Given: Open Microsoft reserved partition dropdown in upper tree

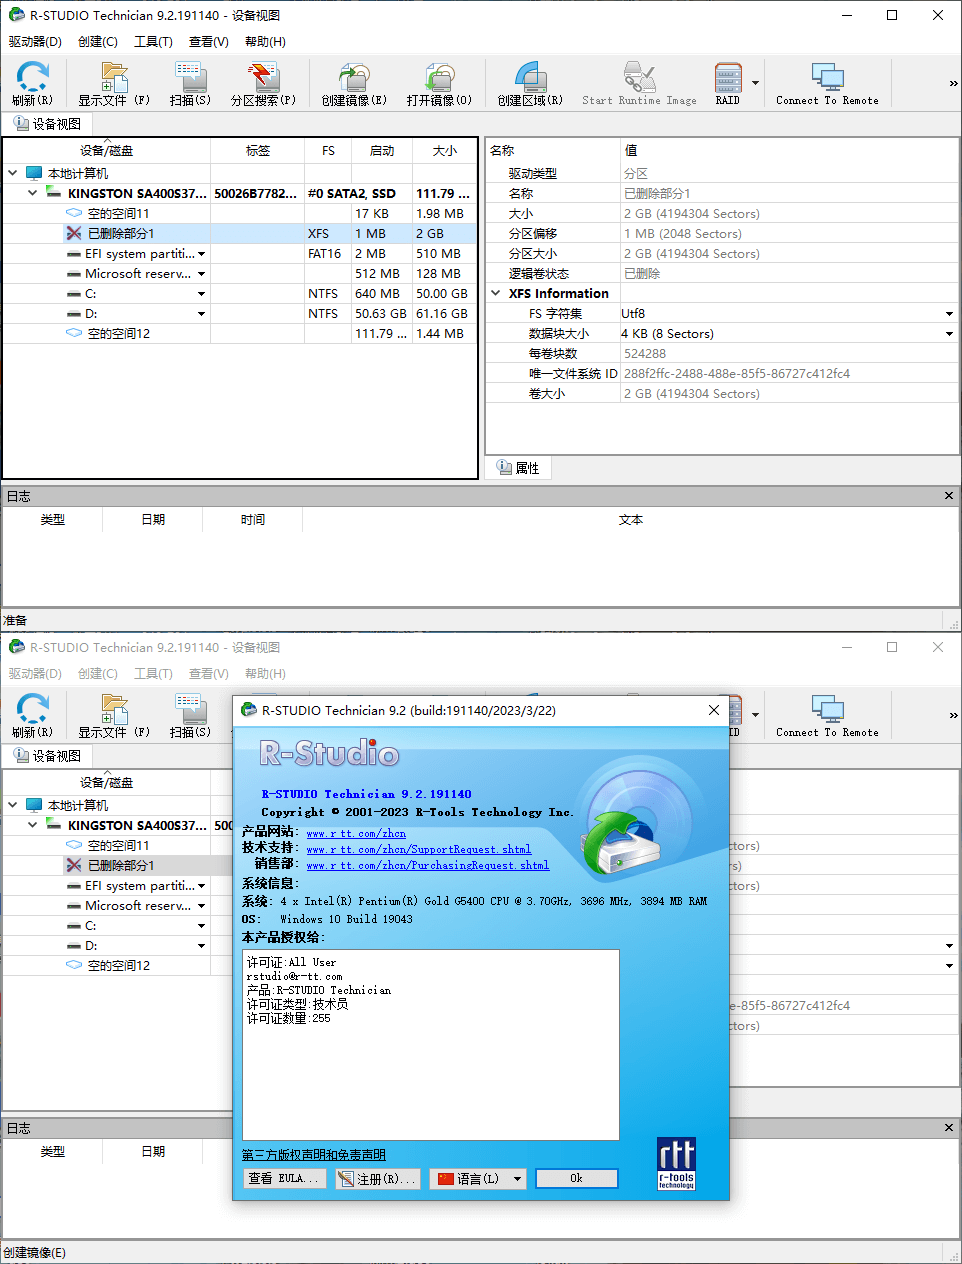Looking at the screenshot, I should click(201, 274).
